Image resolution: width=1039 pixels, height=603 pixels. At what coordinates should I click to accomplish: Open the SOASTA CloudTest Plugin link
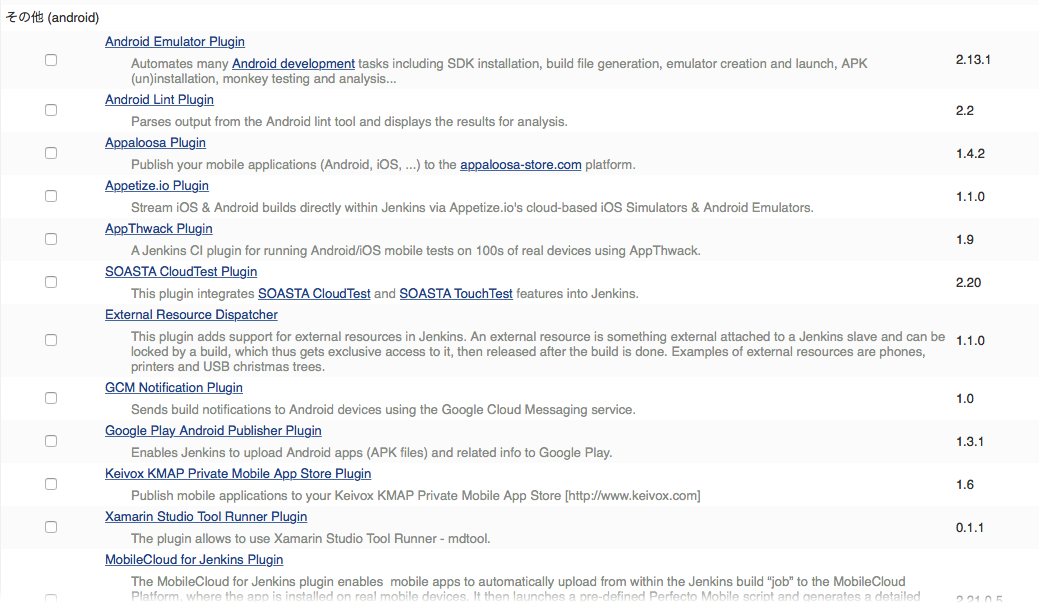point(181,272)
